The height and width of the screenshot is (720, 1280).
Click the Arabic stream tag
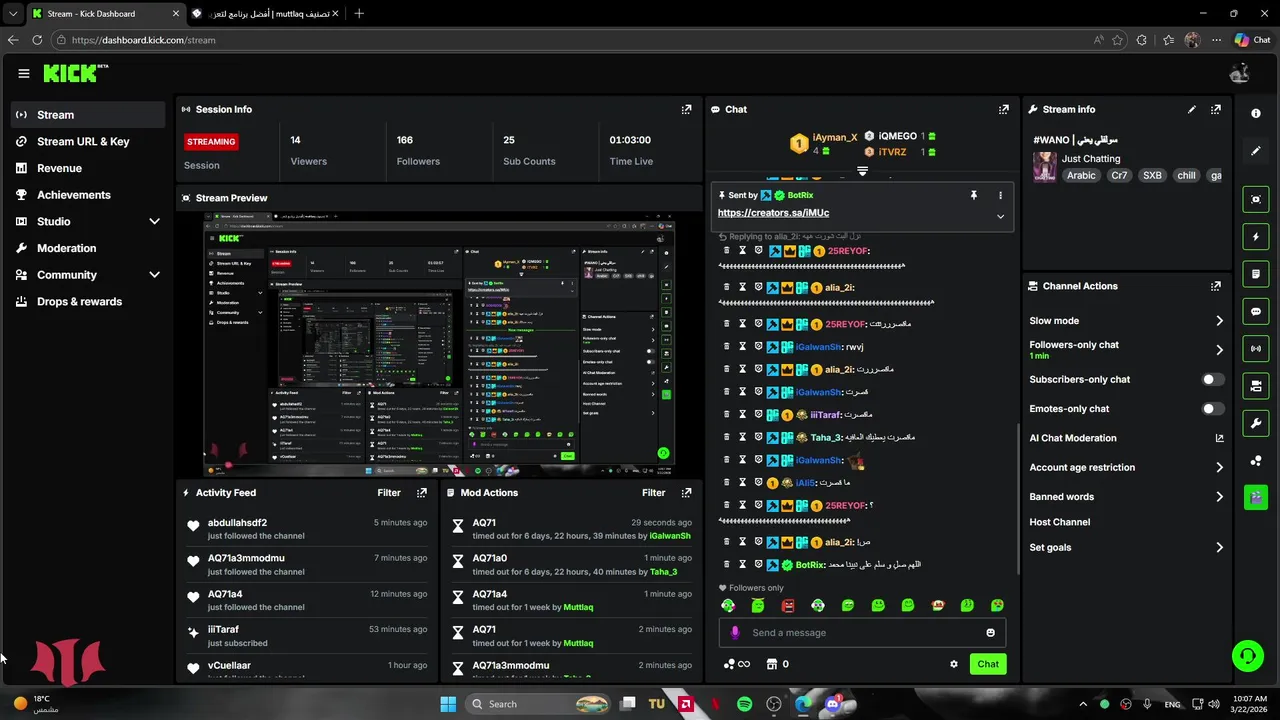tap(1081, 175)
